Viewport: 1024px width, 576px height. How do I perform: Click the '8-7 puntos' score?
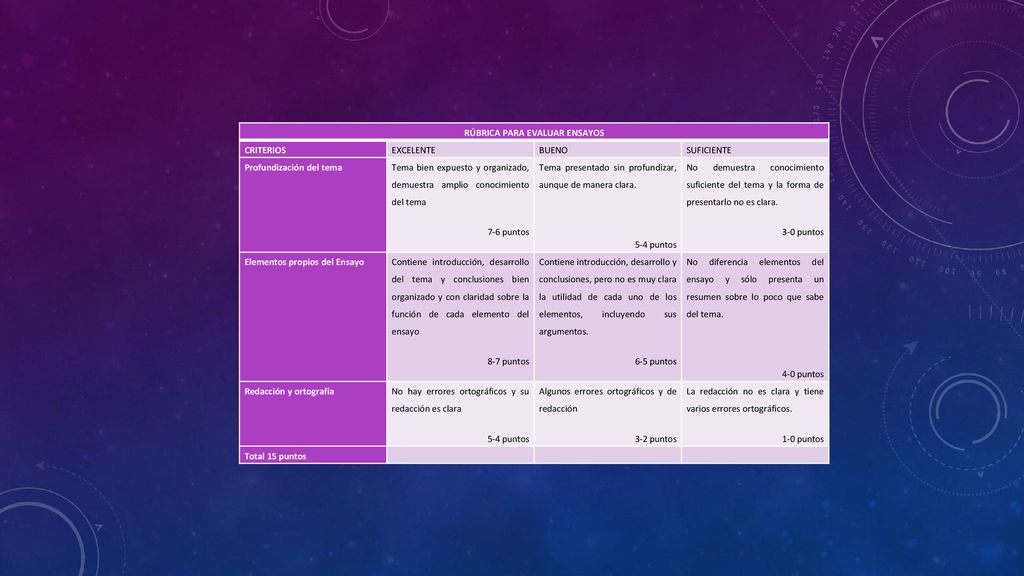(508, 361)
